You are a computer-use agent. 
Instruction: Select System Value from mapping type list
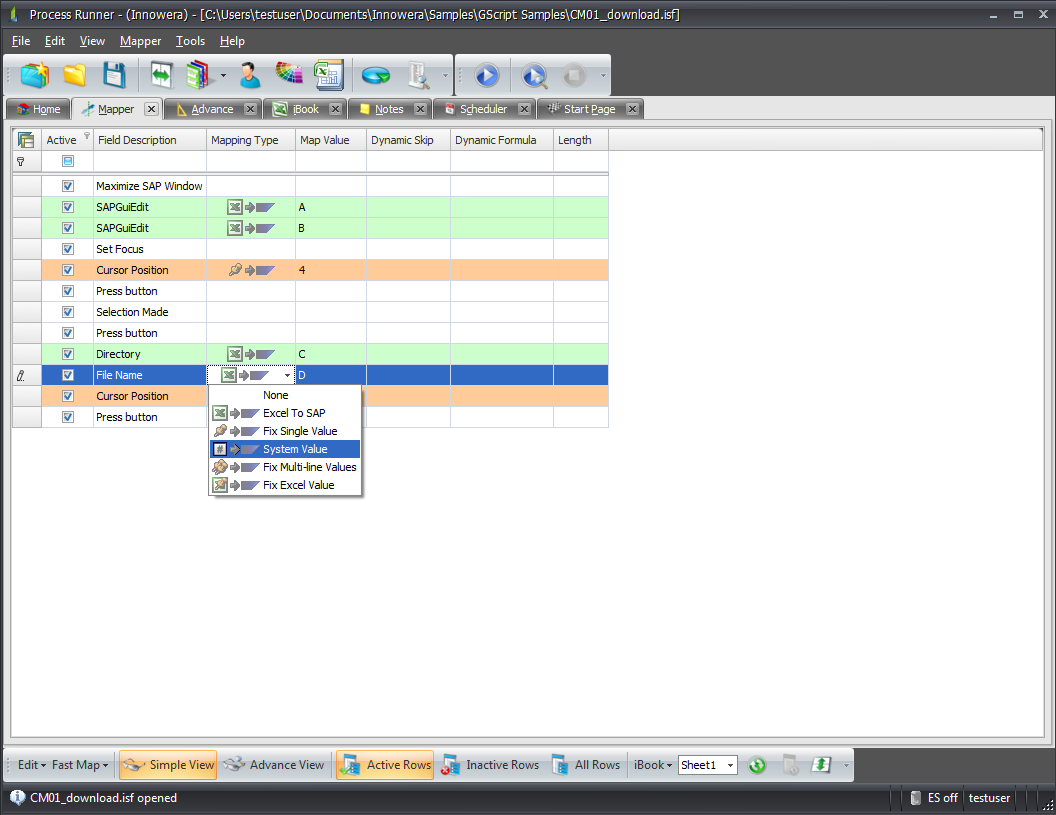(295, 449)
